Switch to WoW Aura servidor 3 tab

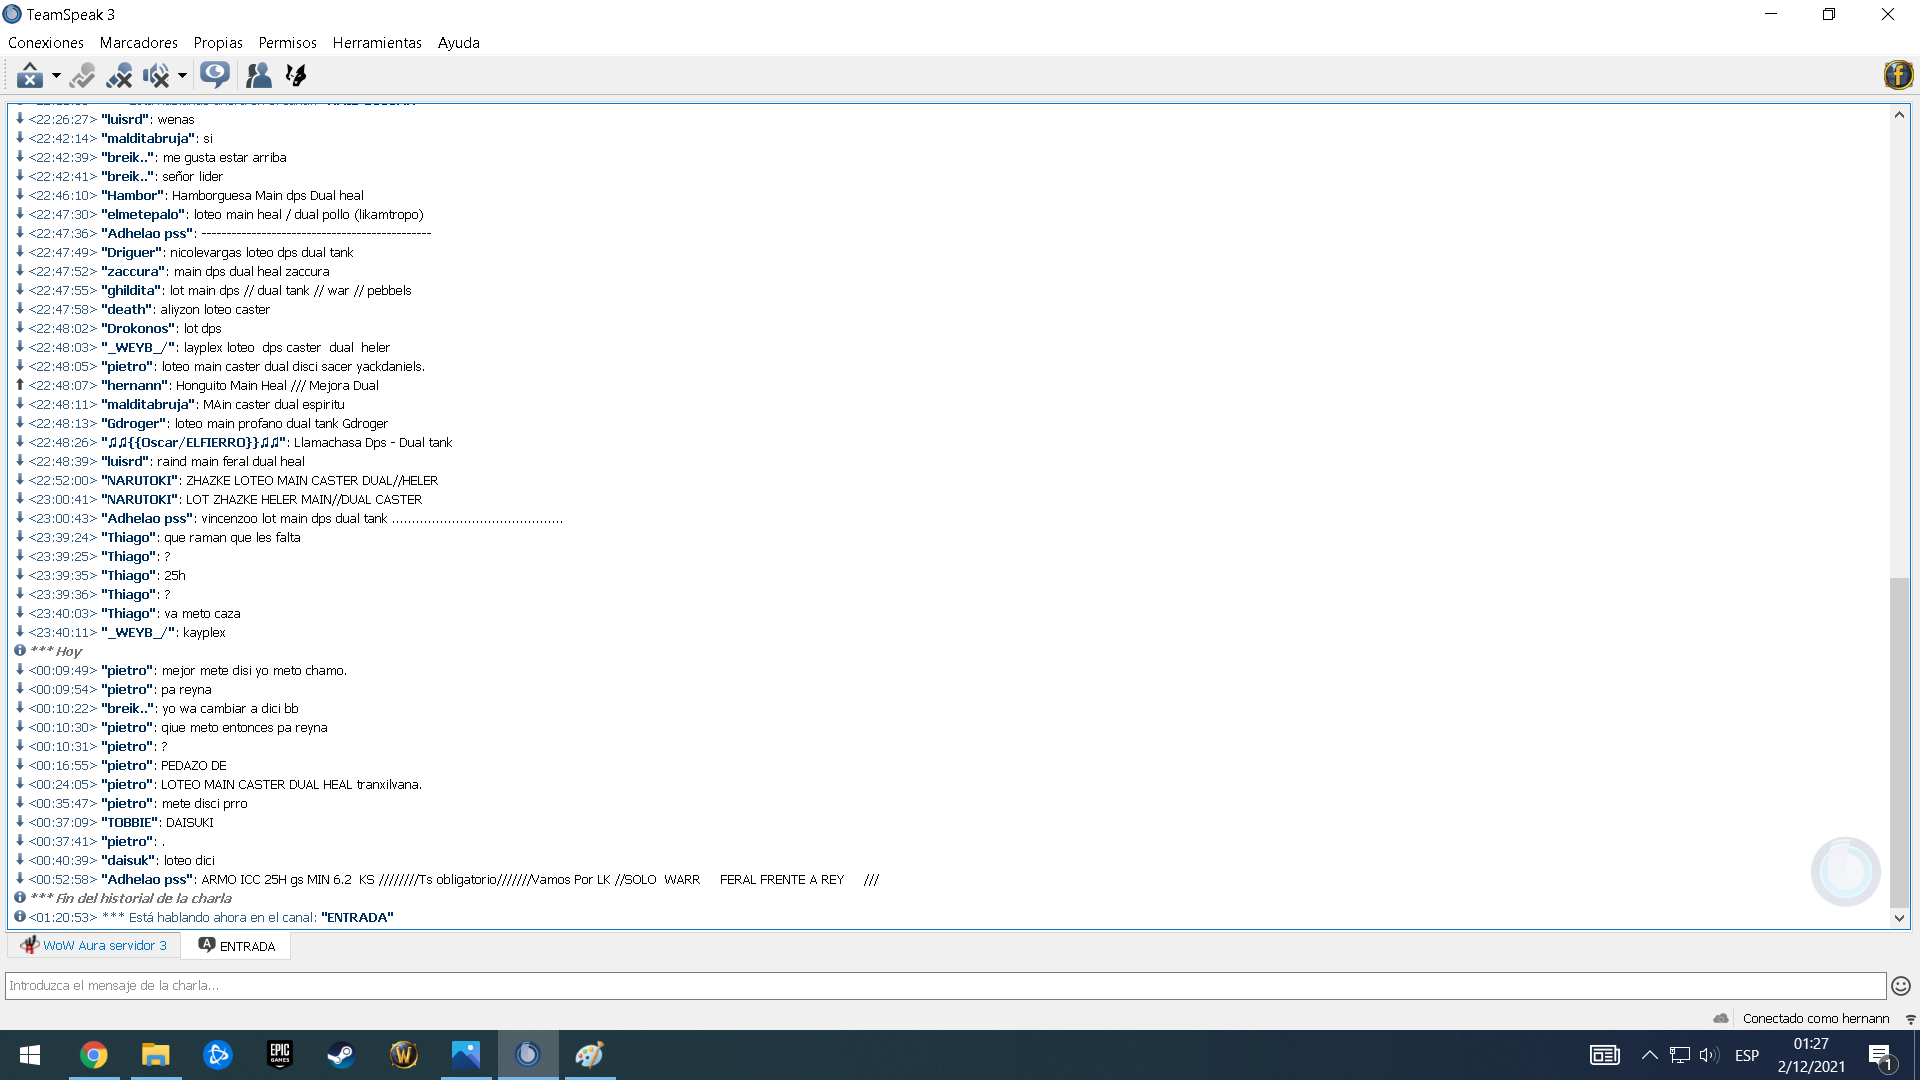95,946
